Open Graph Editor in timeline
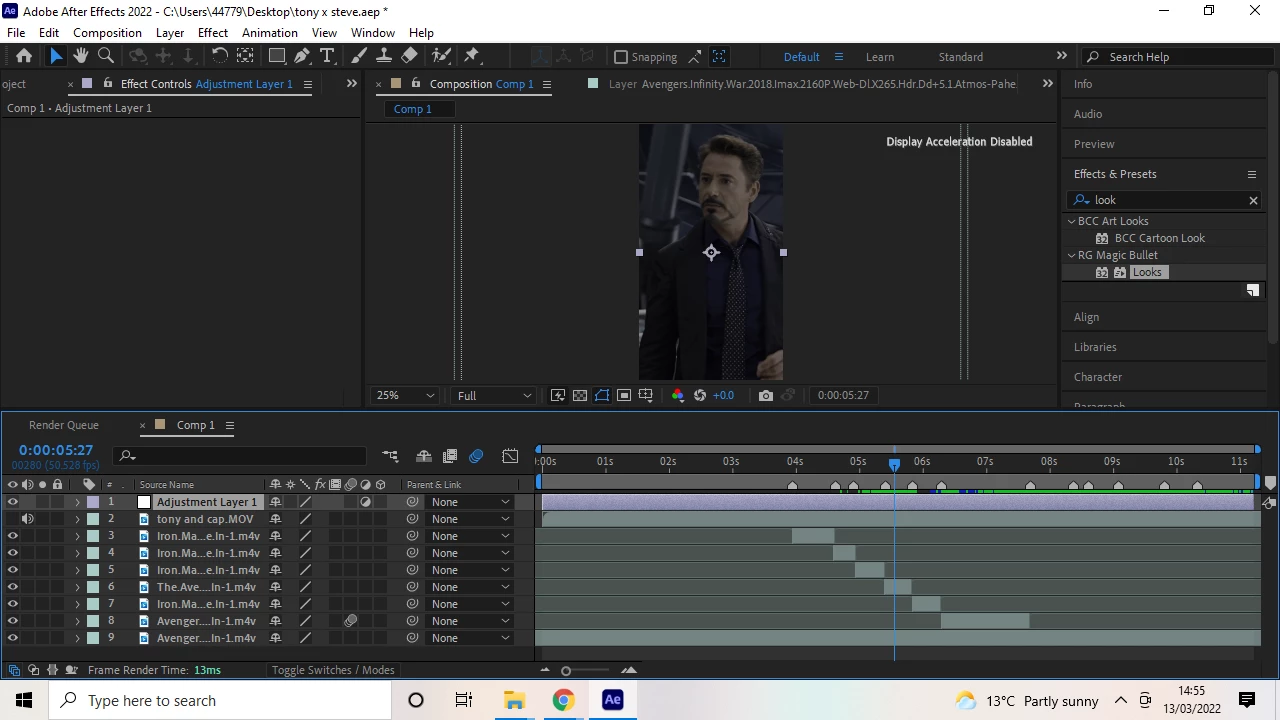 (x=510, y=456)
